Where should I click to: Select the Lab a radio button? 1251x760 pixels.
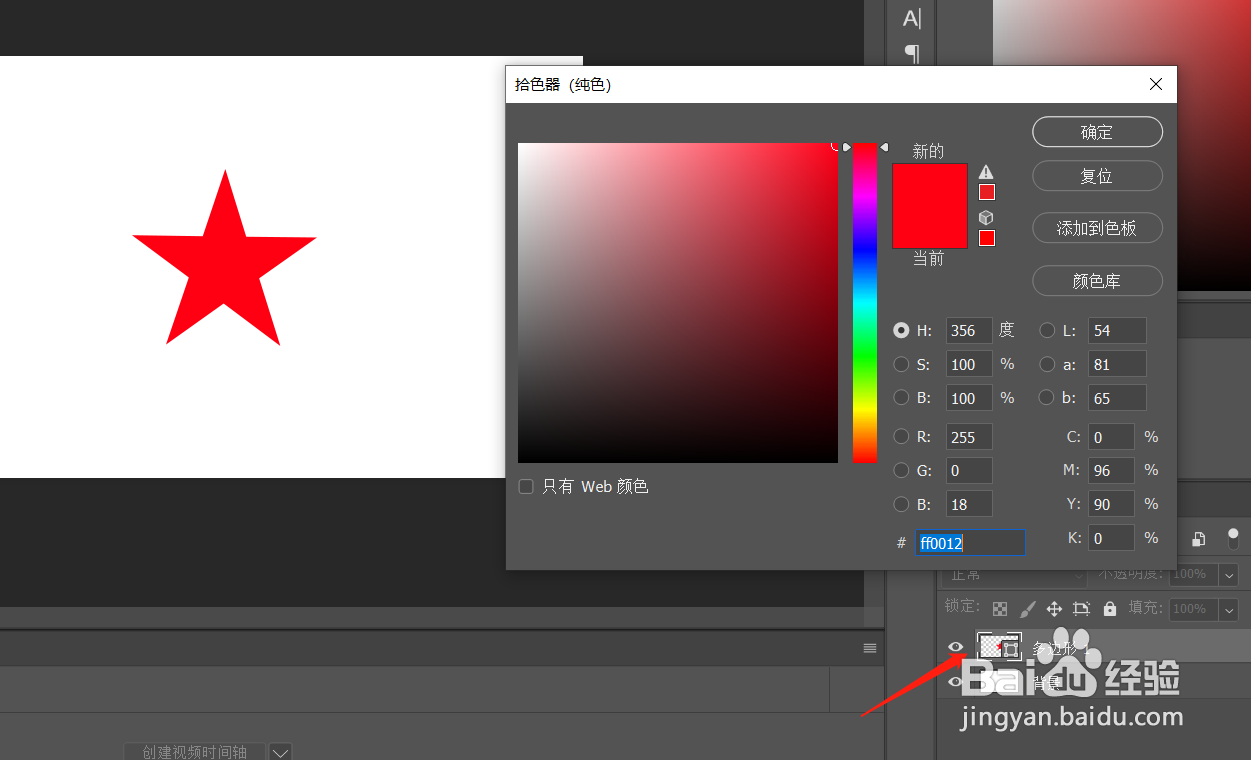(1047, 364)
